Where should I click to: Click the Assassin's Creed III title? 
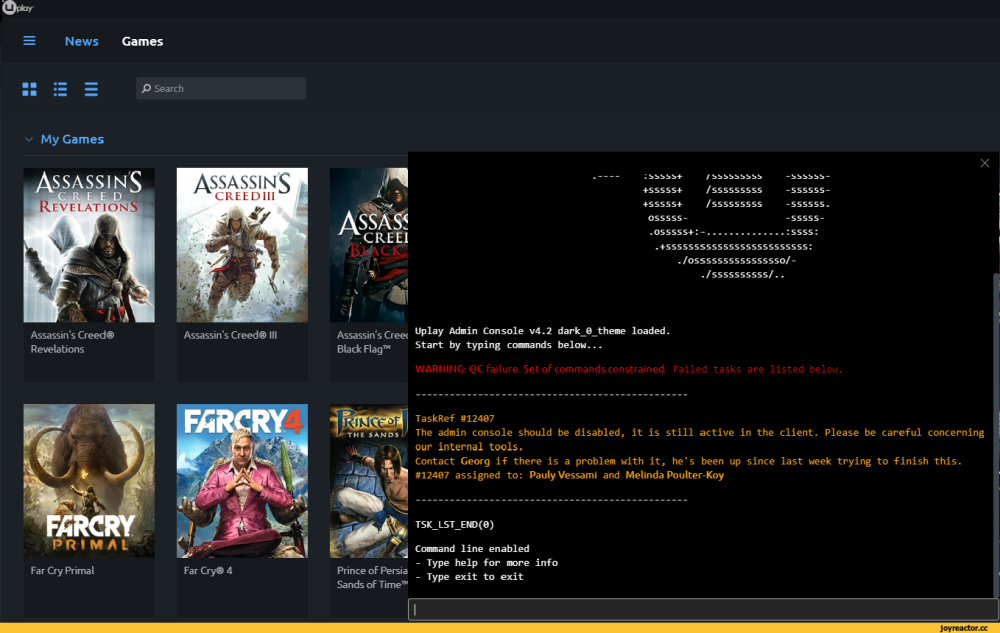click(x=230, y=335)
